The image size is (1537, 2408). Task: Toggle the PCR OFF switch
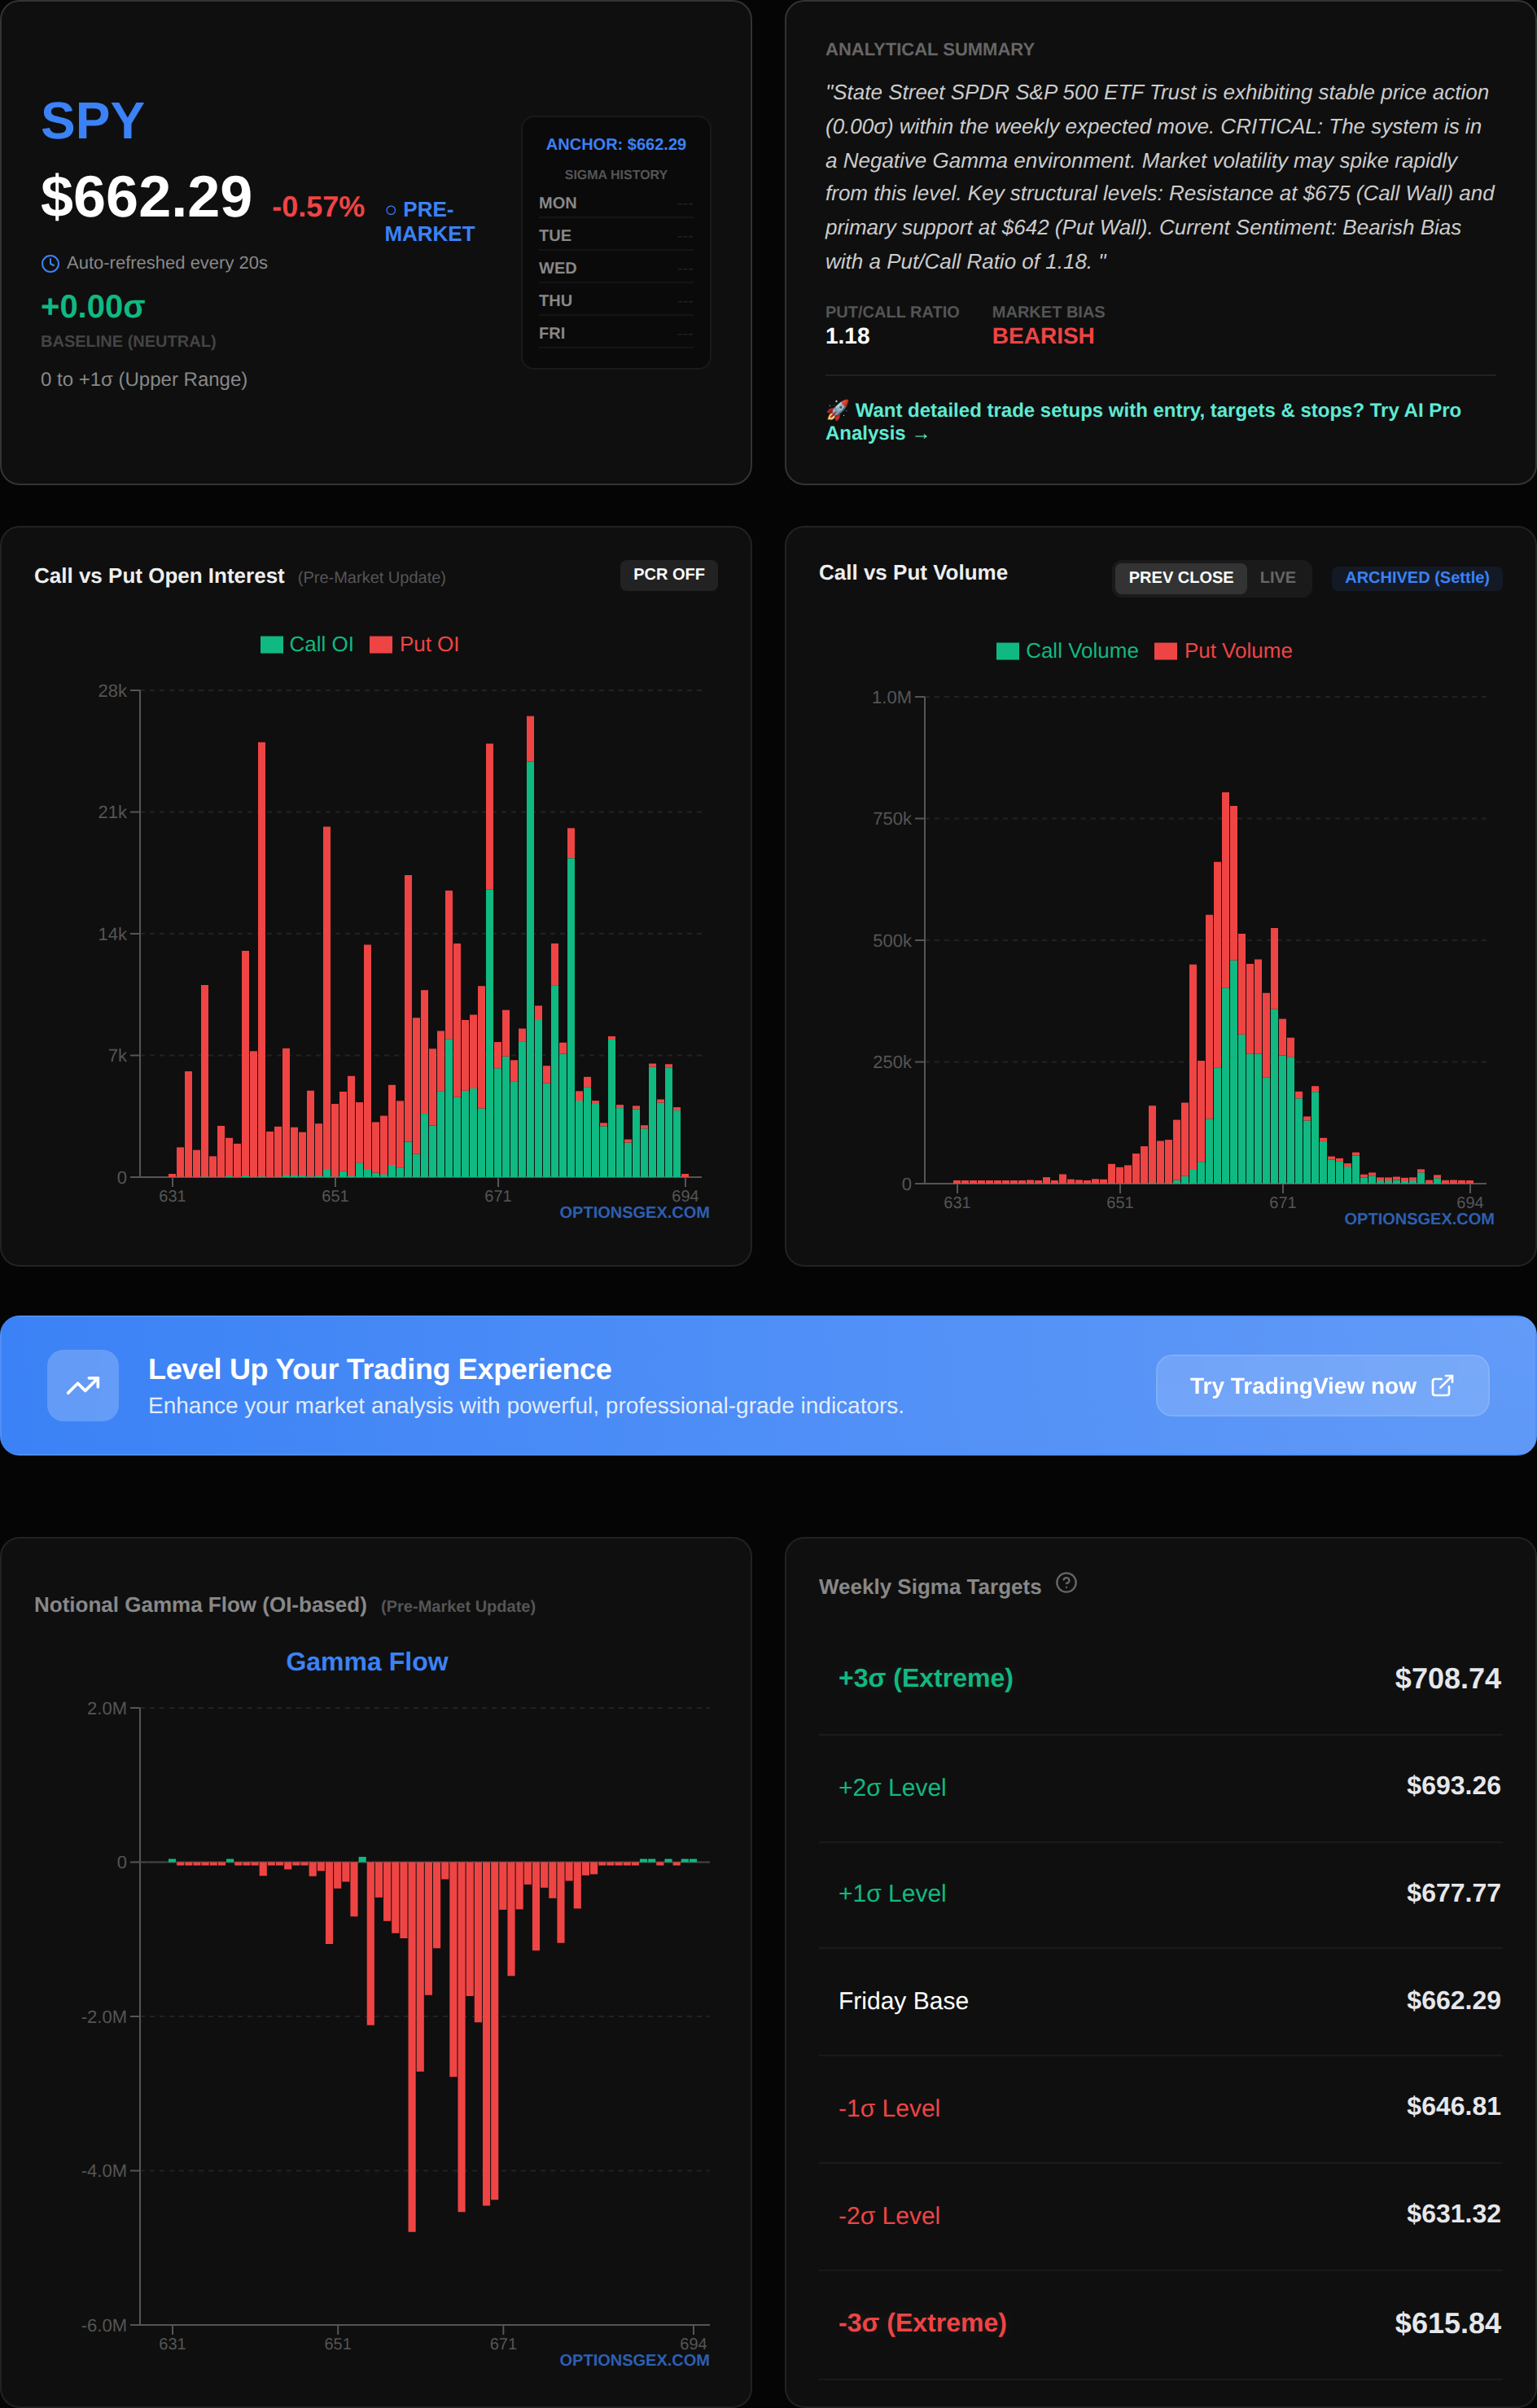click(x=668, y=574)
